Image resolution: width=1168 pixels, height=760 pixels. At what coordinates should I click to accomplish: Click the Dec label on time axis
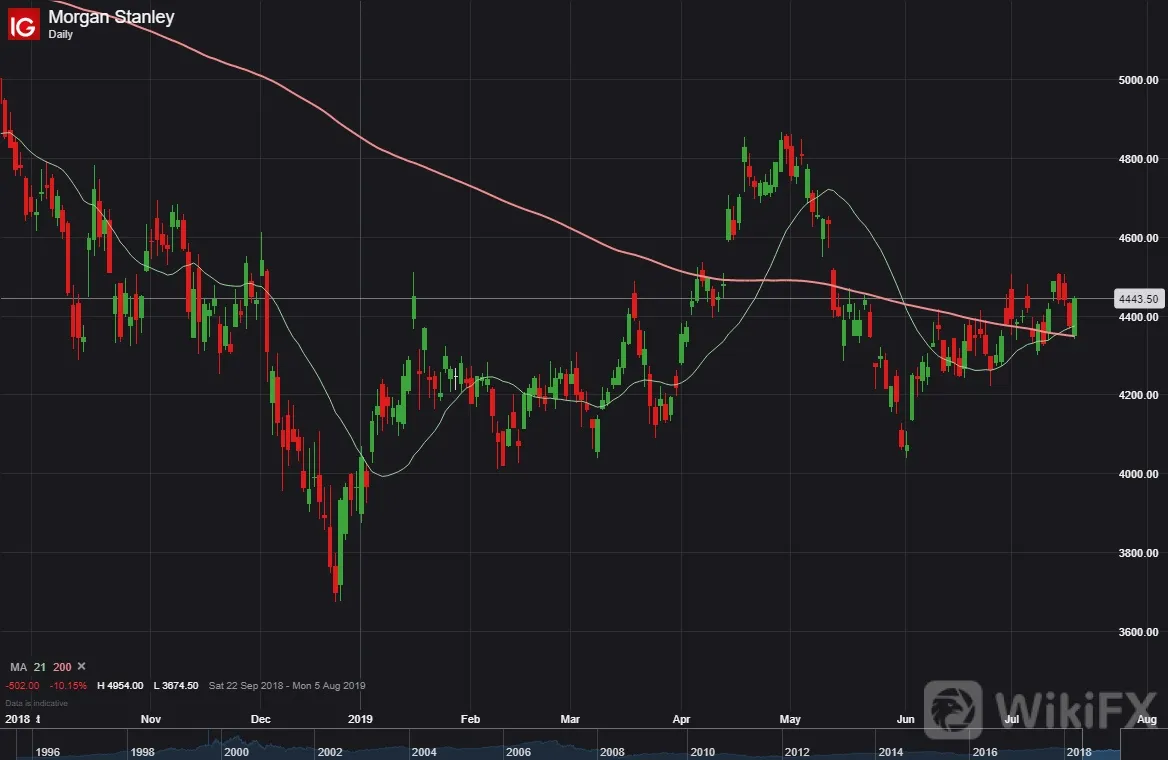(x=261, y=719)
